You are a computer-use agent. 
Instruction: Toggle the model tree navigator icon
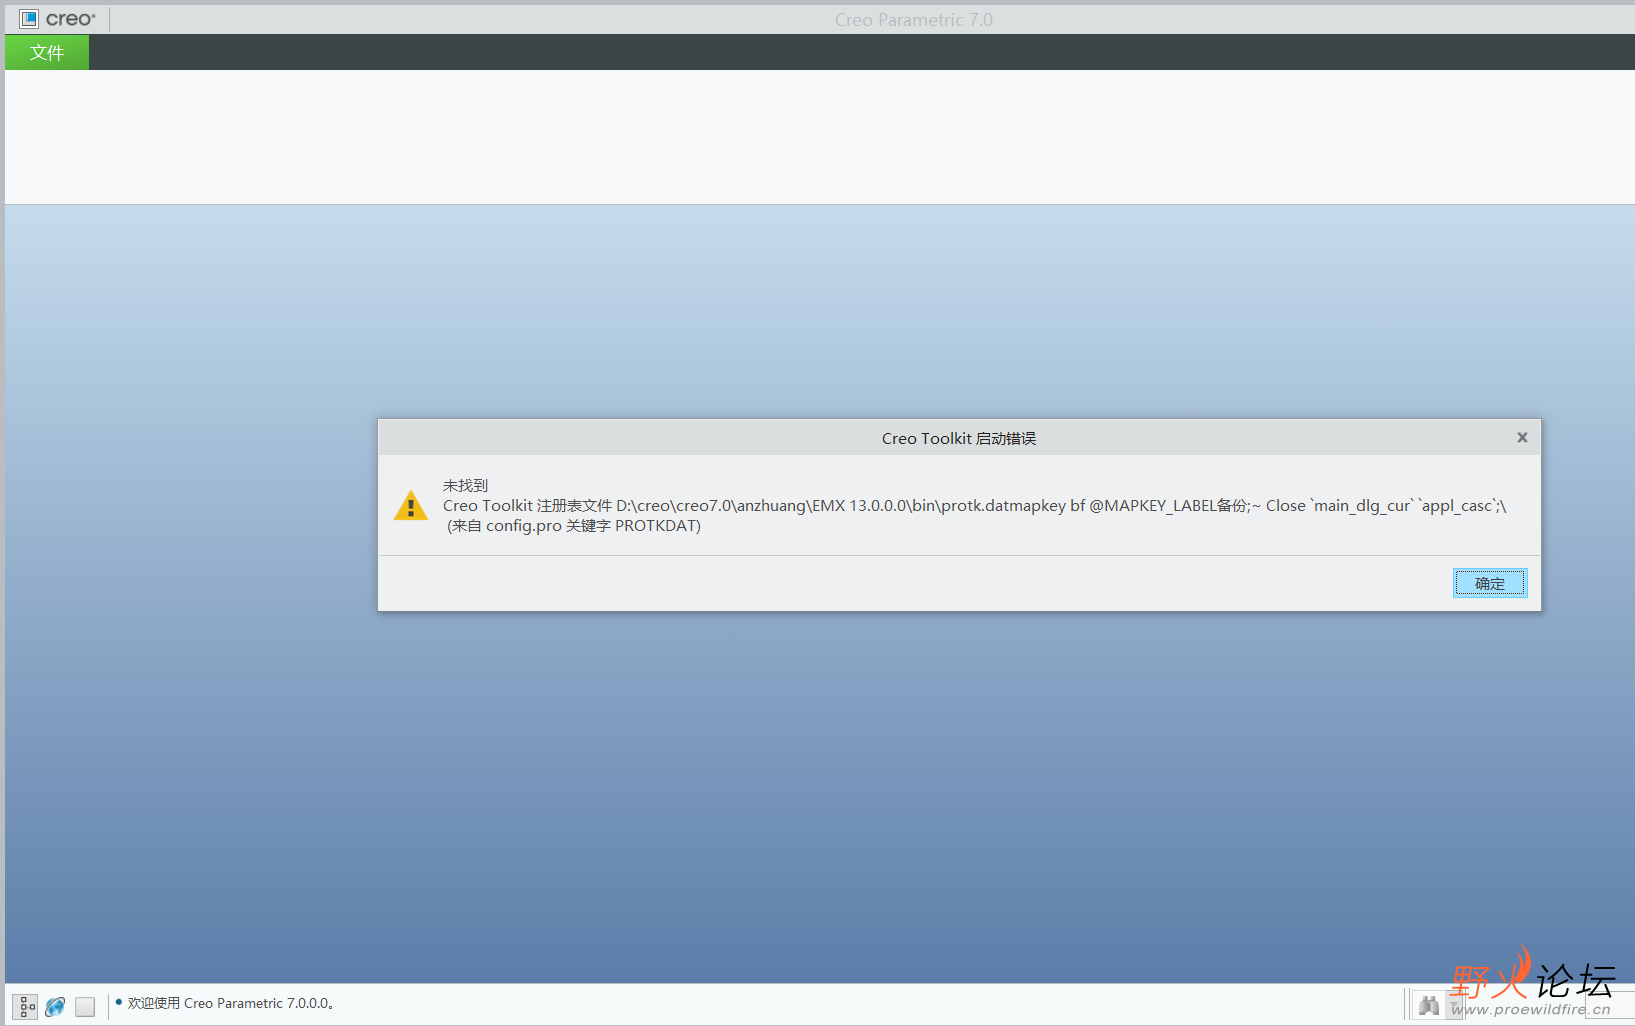coord(26,1006)
